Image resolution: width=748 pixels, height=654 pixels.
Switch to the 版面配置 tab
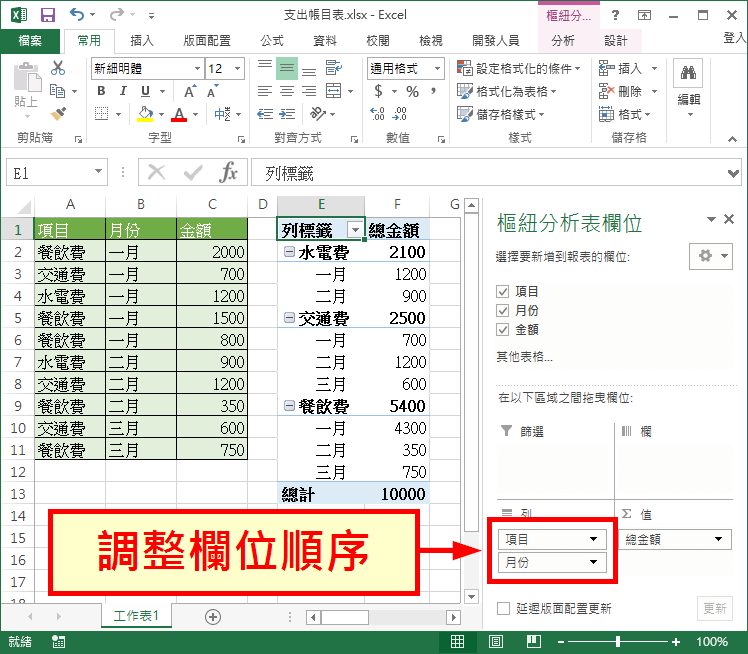pyautogui.click(x=207, y=41)
